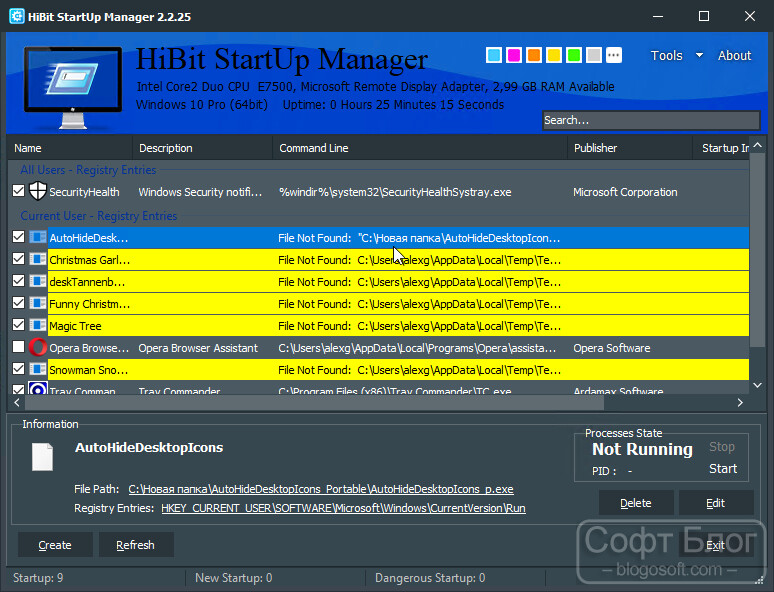
Task: Uncheck the AutoHideDesk... startup entry
Action: click(x=18, y=237)
